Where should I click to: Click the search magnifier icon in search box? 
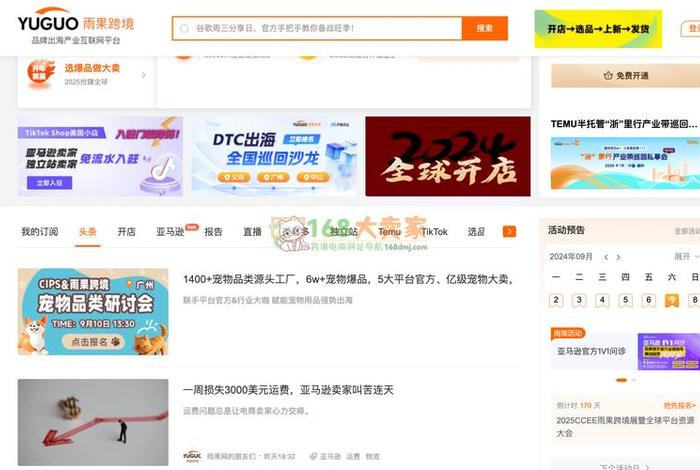point(184,29)
